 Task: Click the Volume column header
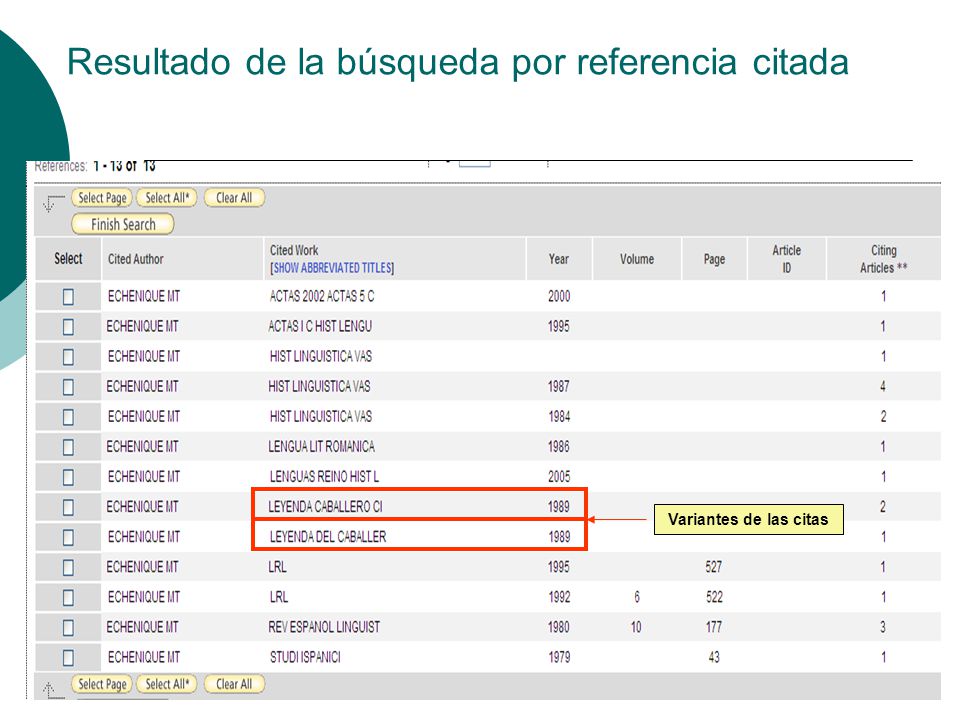[x=637, y=259]
